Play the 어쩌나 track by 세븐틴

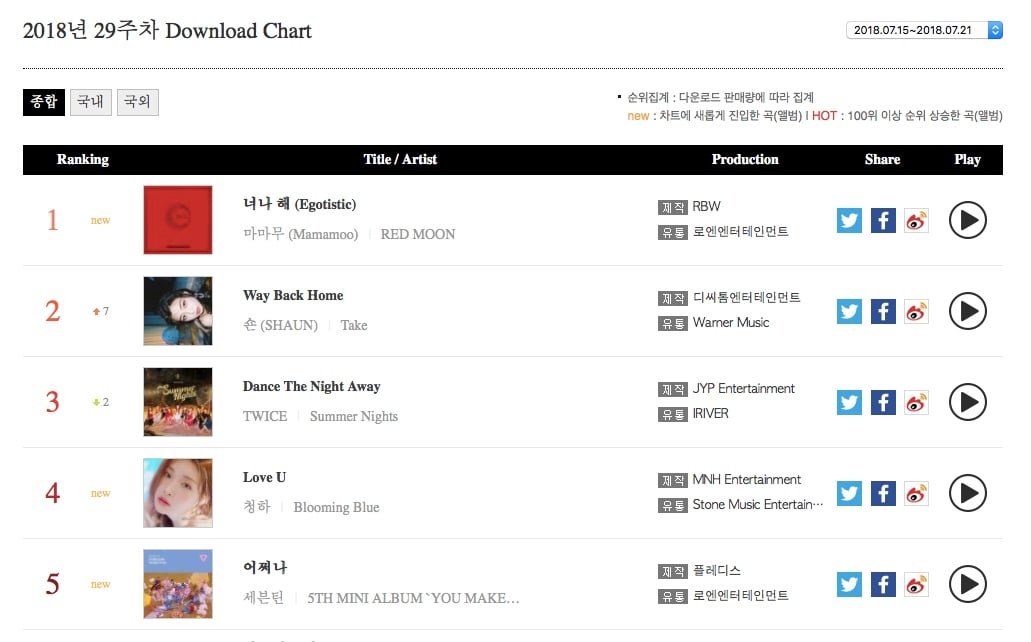click(967, 584)
